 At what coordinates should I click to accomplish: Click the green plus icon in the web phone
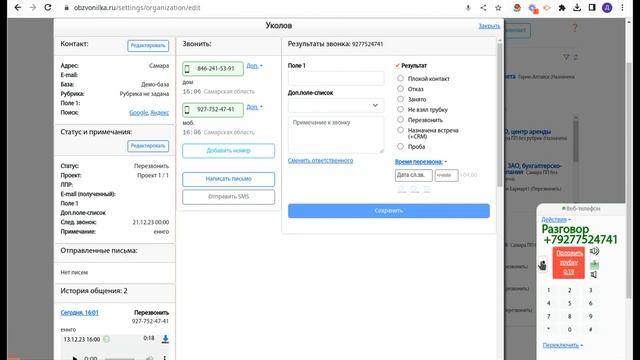[594, 264]
